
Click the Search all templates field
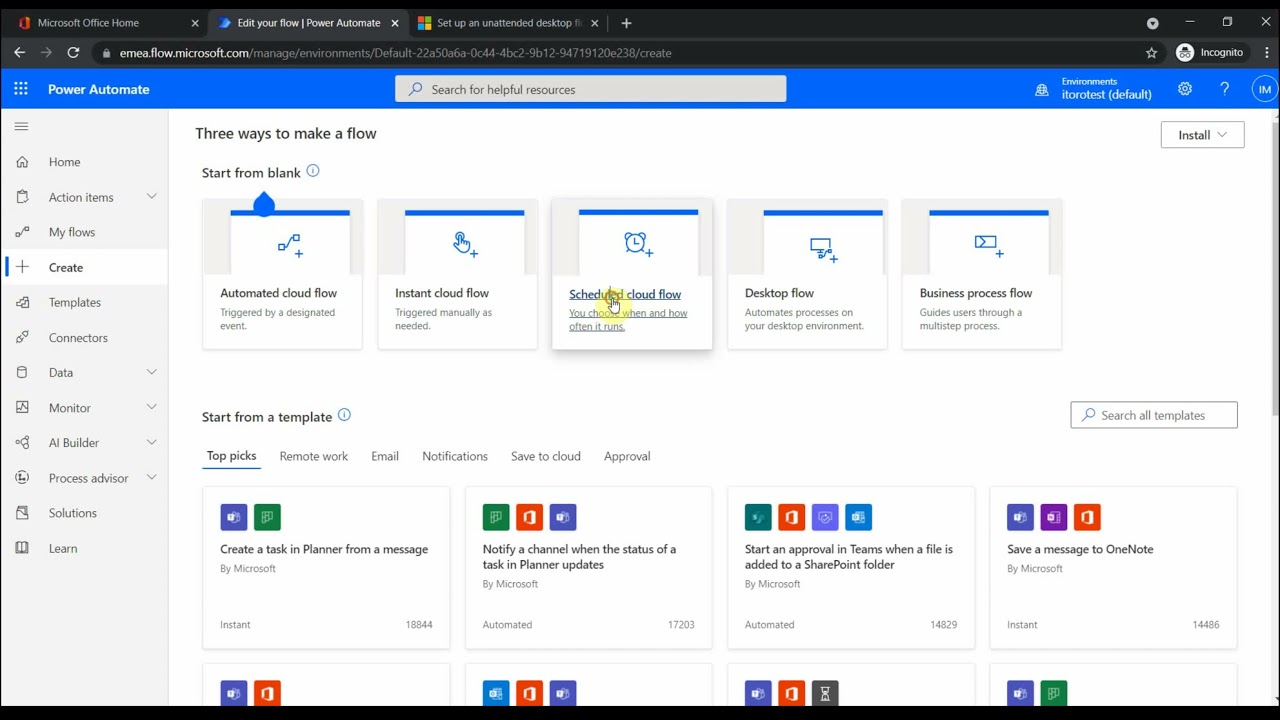[x=1154, y=415]
